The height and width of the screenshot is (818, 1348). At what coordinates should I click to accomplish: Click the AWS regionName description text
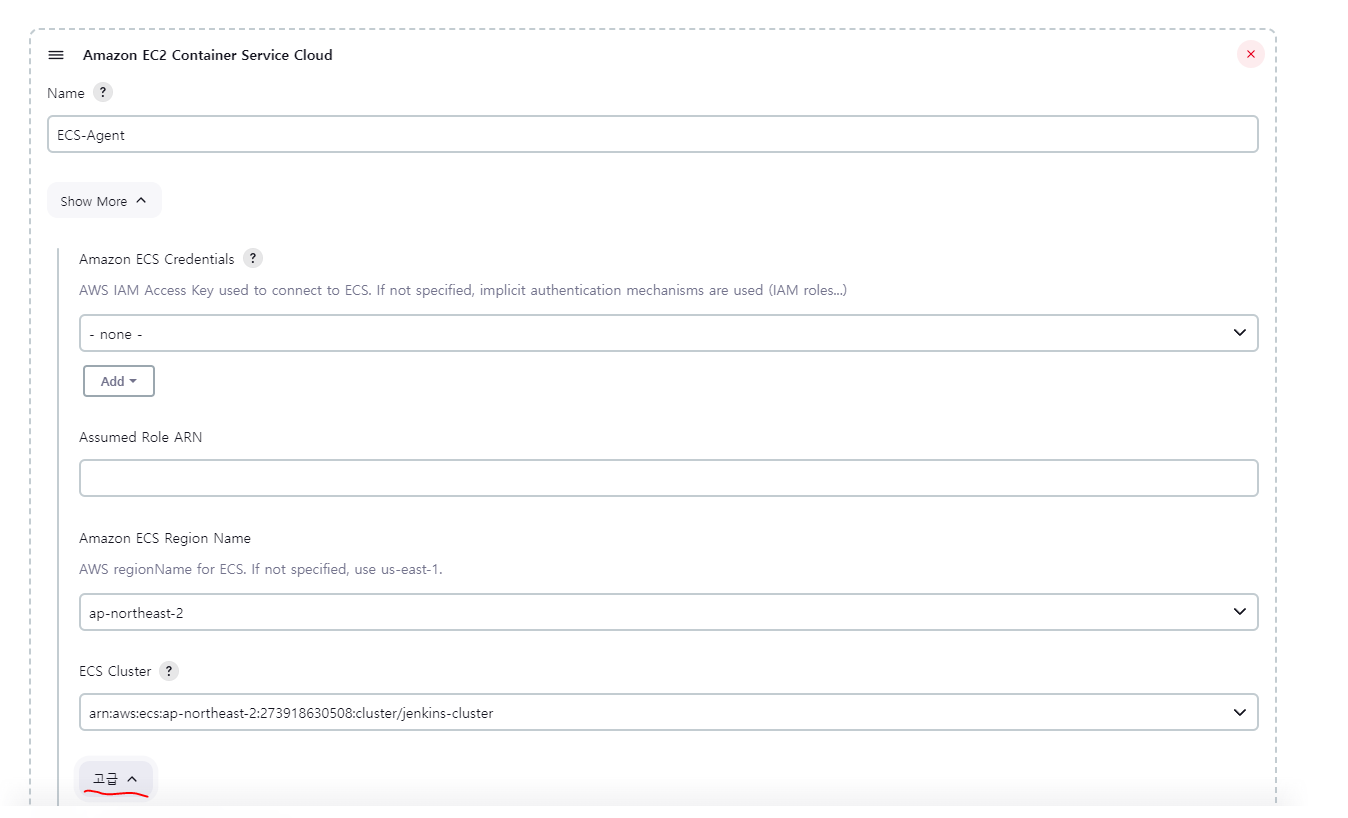click(x=261, y=569)
